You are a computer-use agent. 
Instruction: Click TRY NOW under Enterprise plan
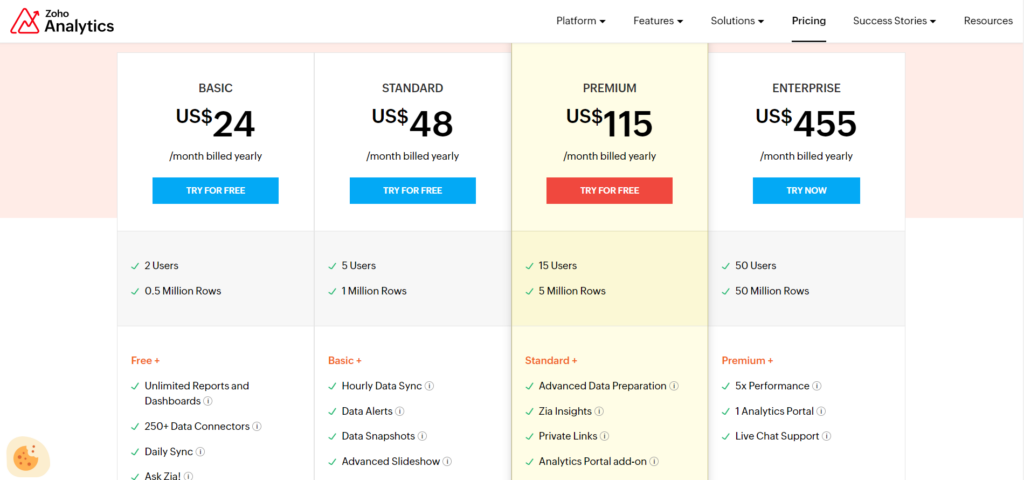pyautogui.click(x=807, y=191)
